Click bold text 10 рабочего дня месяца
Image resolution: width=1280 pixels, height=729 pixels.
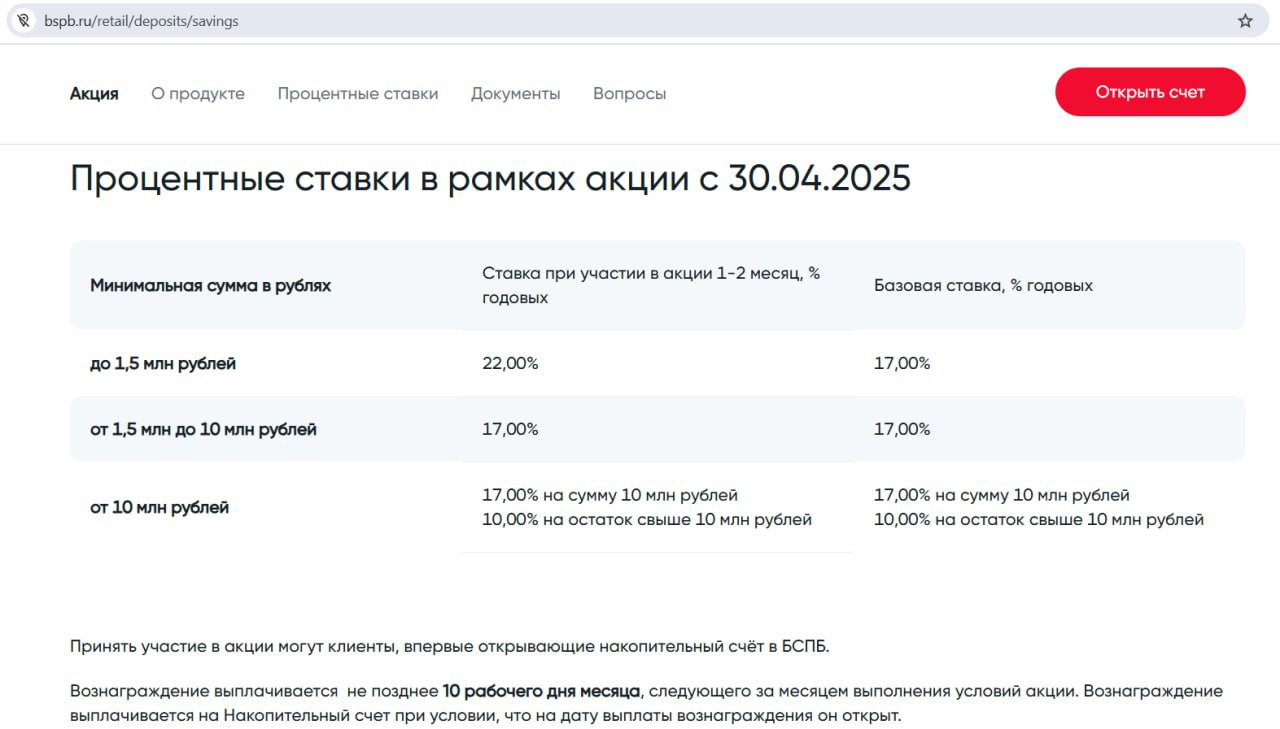click(x=541, y=691)
